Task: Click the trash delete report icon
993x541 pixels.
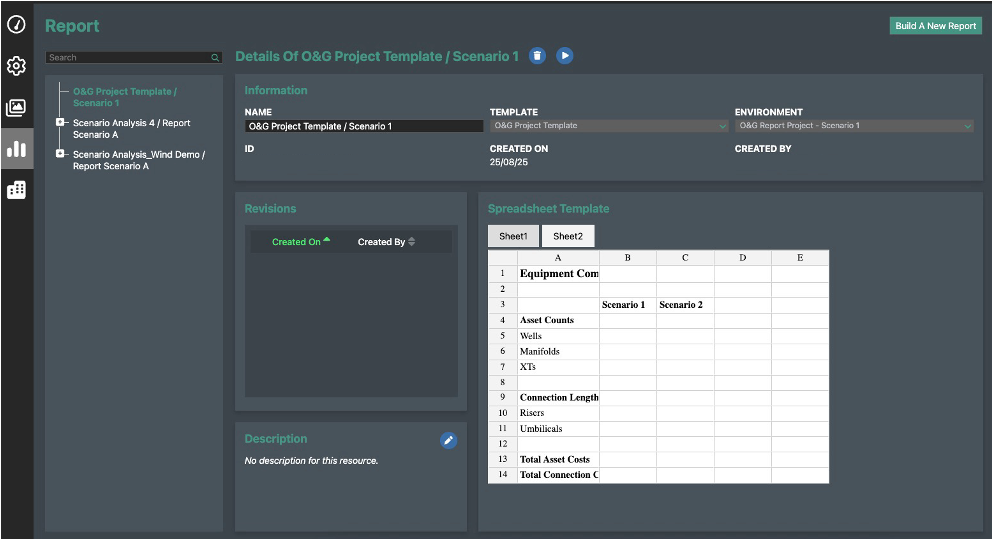Action: coord(537,56)
